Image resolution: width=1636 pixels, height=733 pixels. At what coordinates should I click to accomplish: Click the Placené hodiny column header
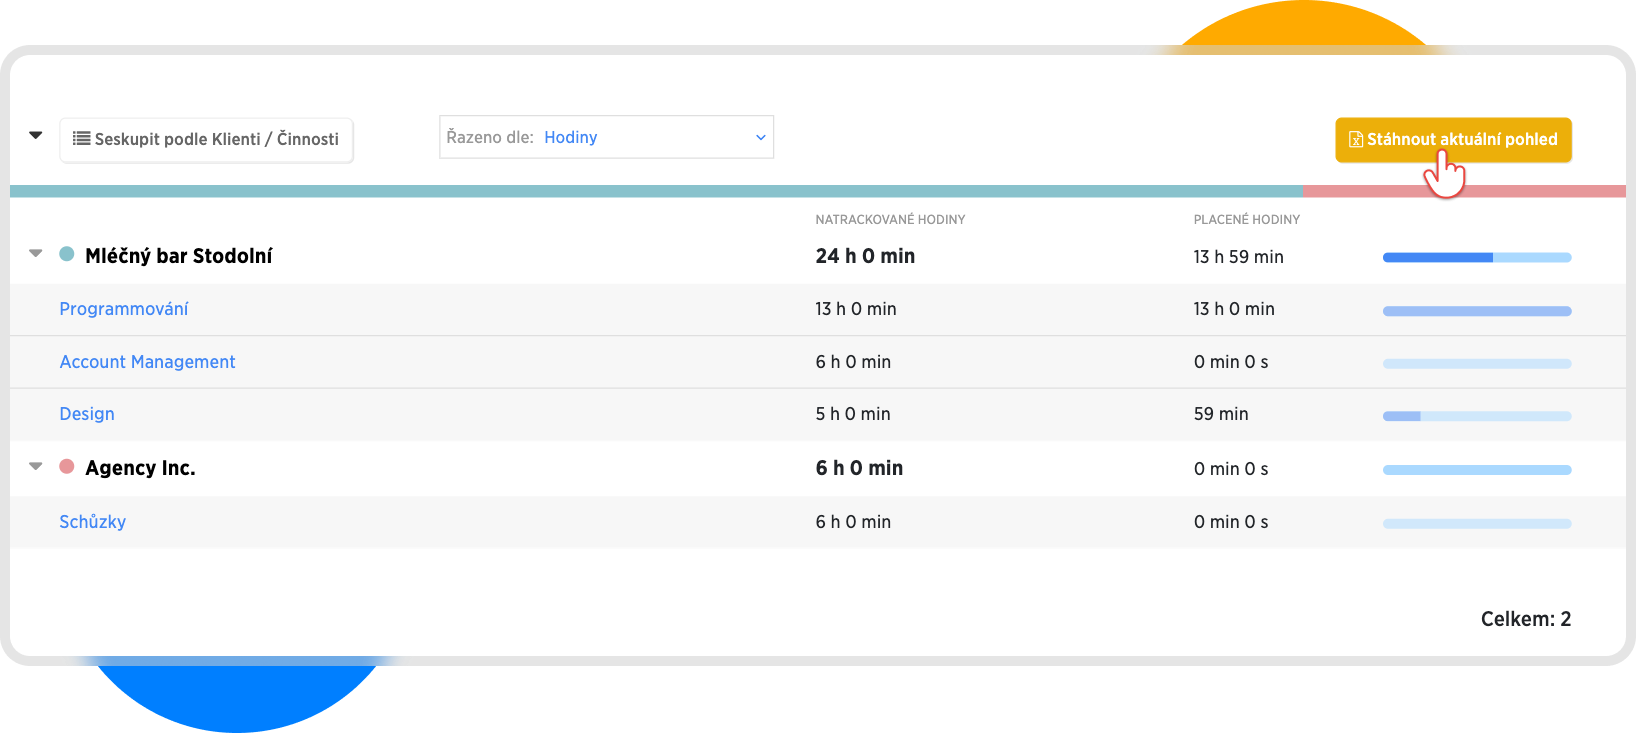(x=1246, y=220)
